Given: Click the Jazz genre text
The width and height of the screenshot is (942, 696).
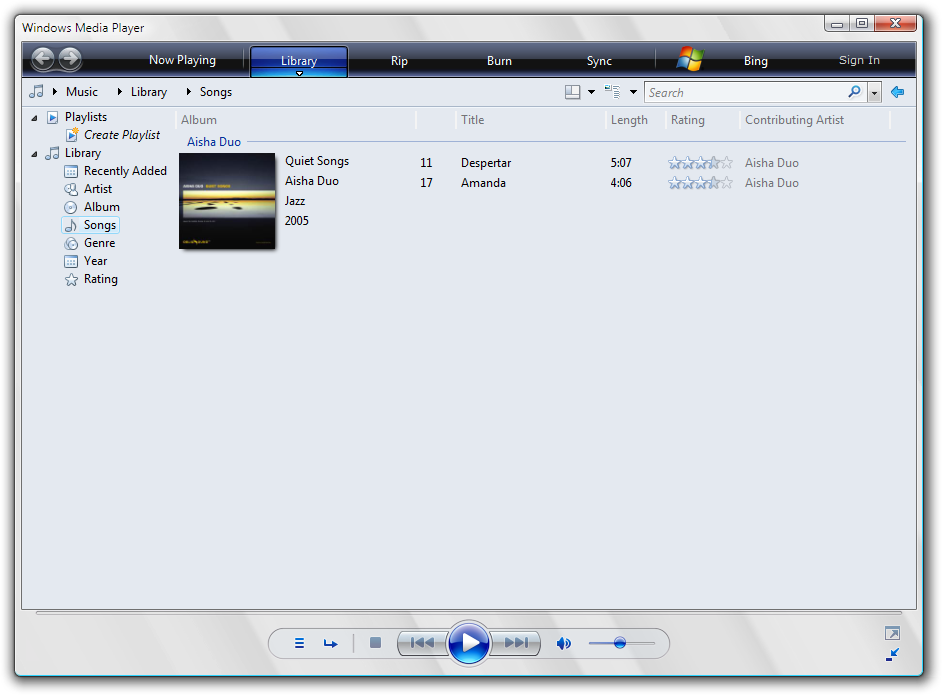Looking at the screenshot, I should (294, 201).
